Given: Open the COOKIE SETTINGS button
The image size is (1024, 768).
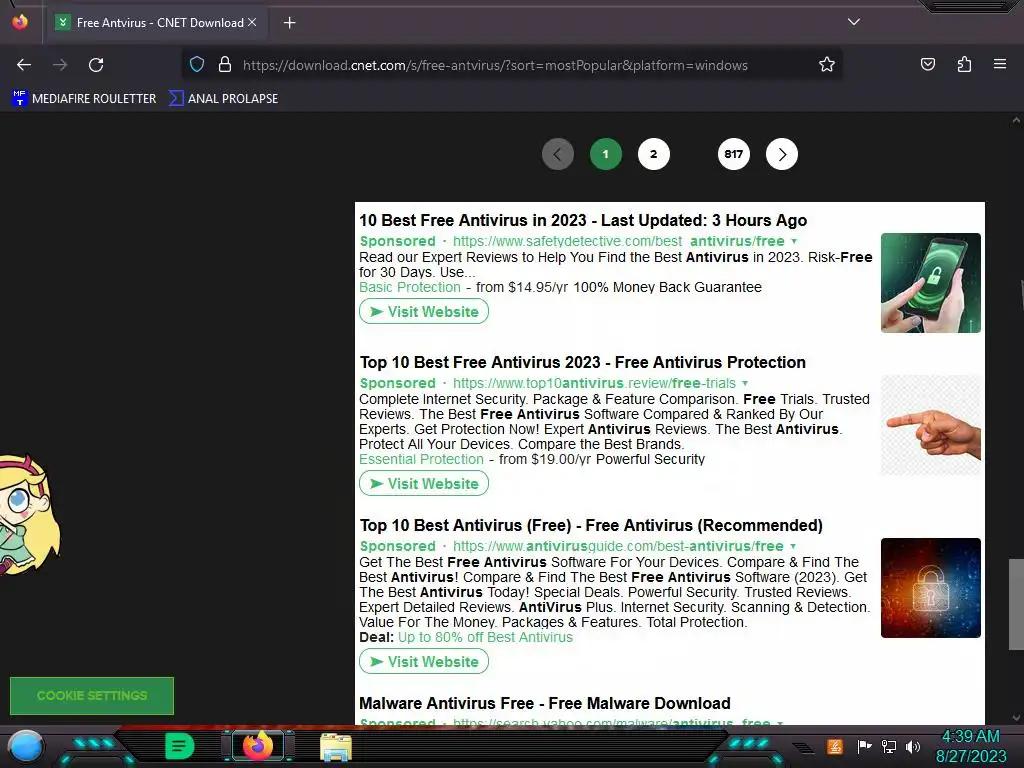Looking at the screenshot, I should [92, 696].
